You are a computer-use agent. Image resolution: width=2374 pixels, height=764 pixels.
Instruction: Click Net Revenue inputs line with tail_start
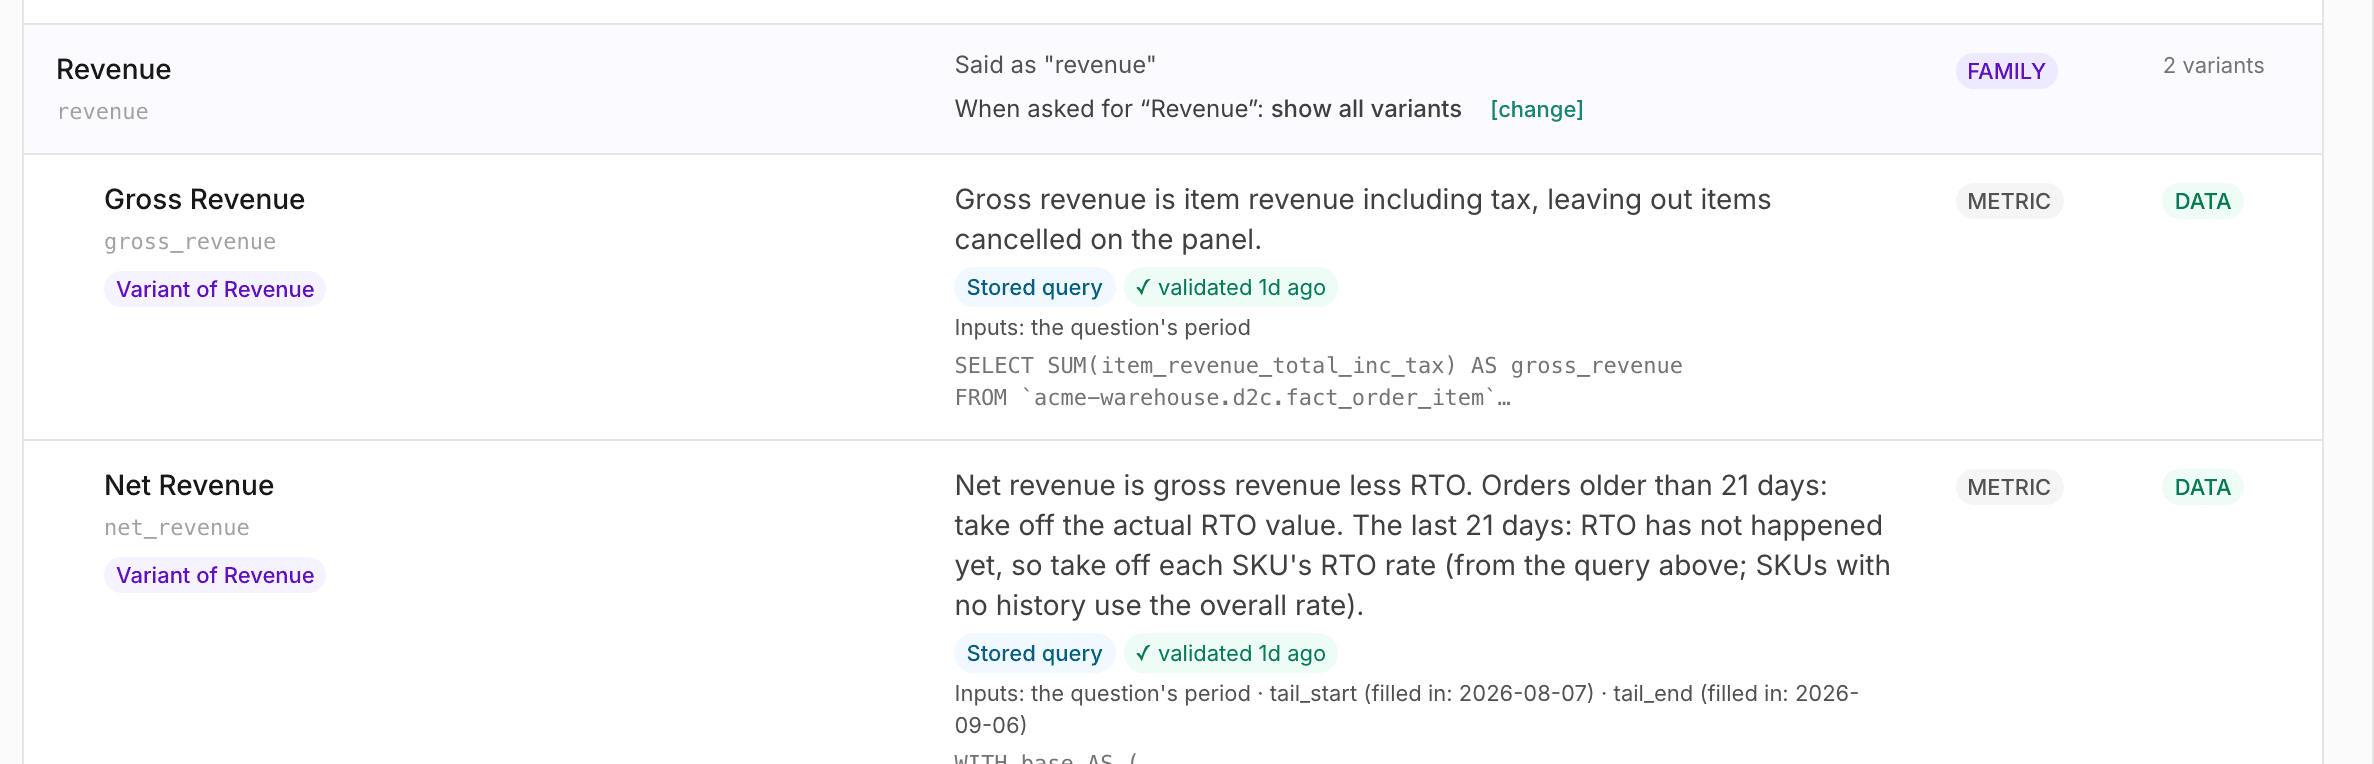coord(1406,709)
